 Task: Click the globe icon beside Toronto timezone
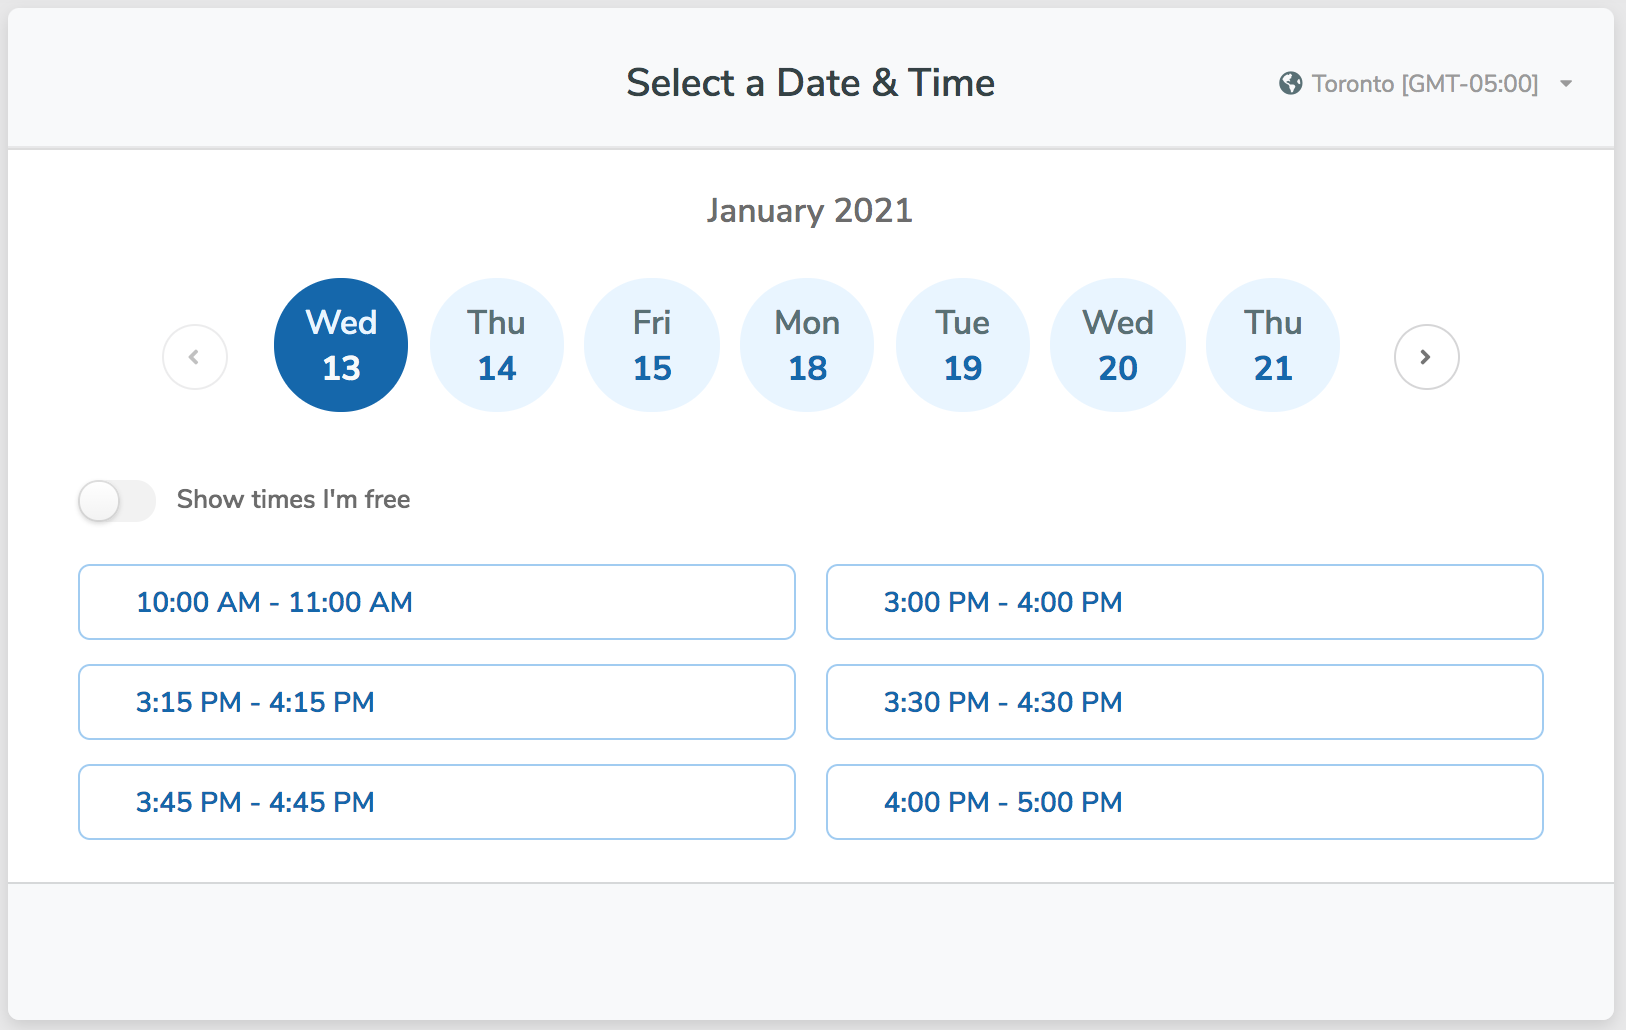click(x=1290, y=83)
